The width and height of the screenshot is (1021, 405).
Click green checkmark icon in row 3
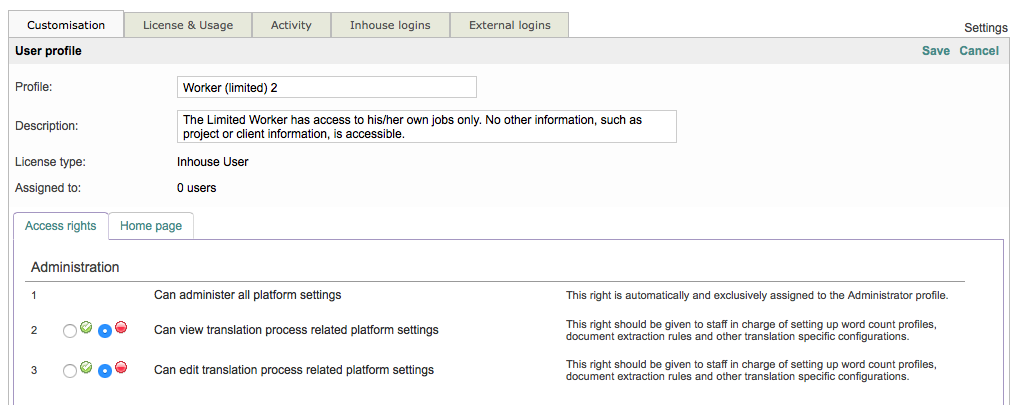[x=86, y=367]
